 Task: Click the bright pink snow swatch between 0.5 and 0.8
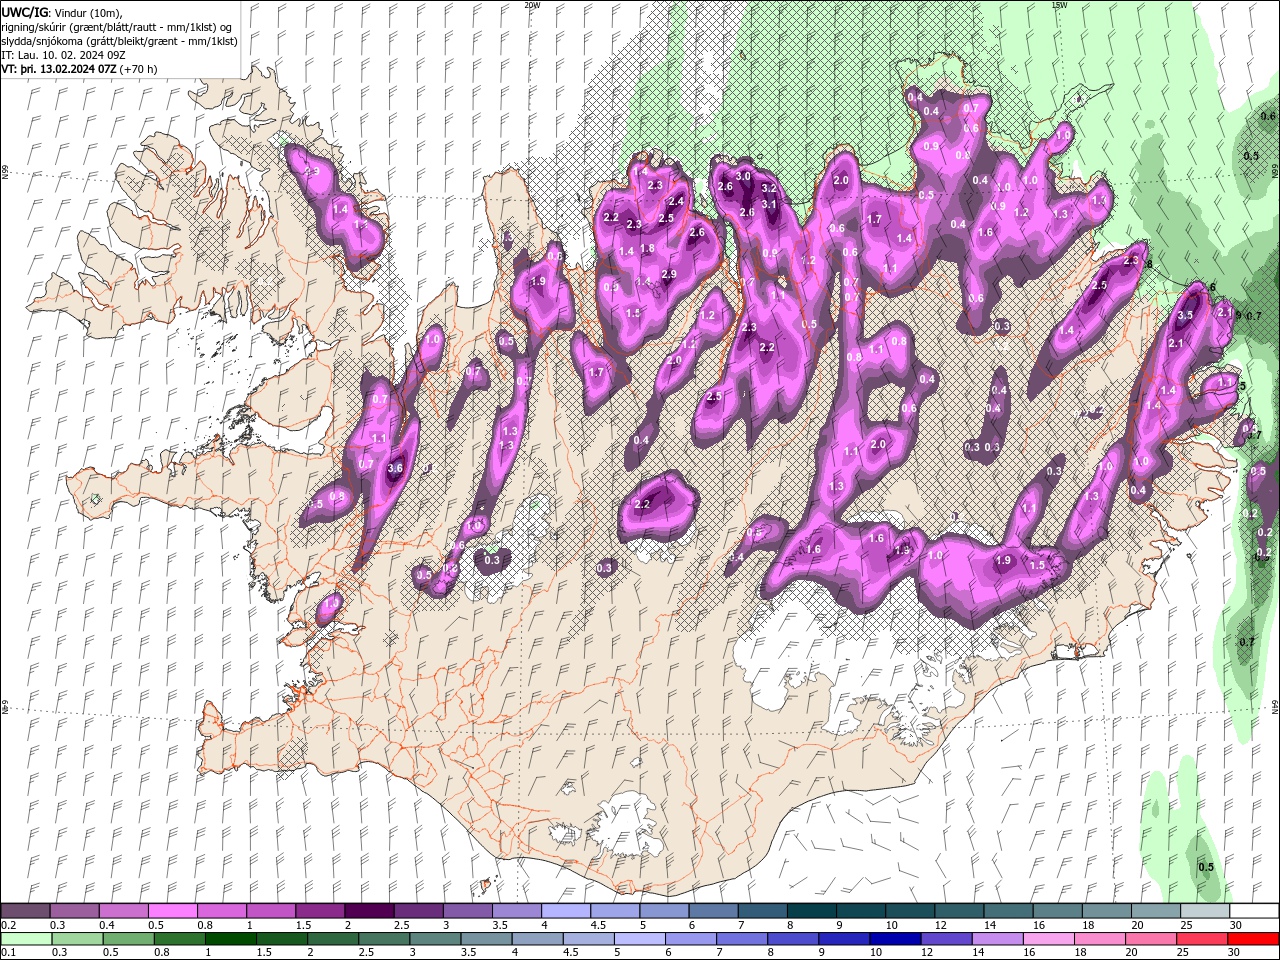click(173, 911)
